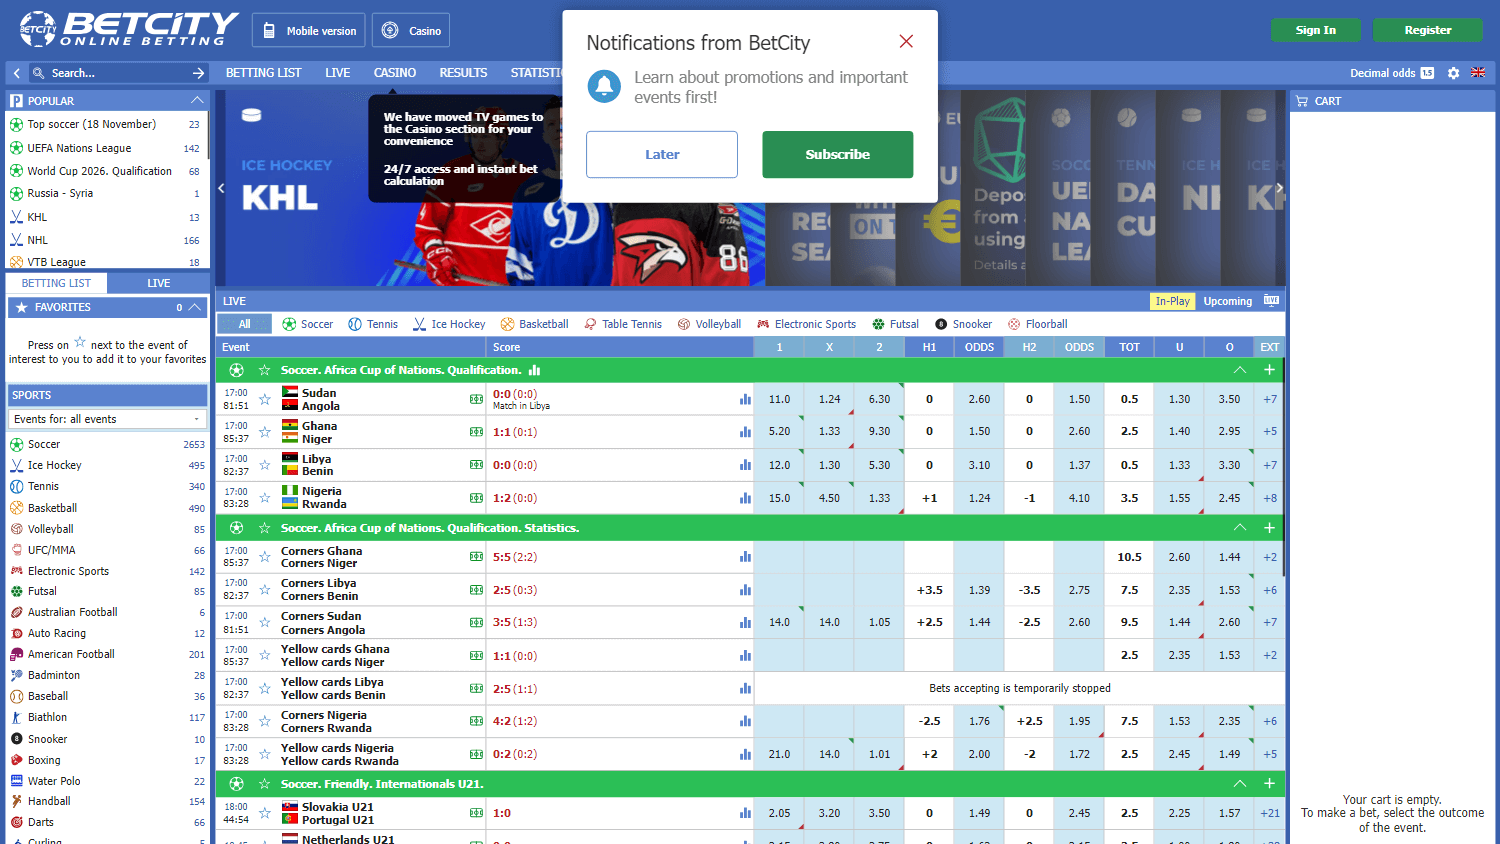Click scoreboard icon for Nigeria vs Rwanda
Image resolution: width=1500 pixels, height=844 pixels.
click(476, 498)
